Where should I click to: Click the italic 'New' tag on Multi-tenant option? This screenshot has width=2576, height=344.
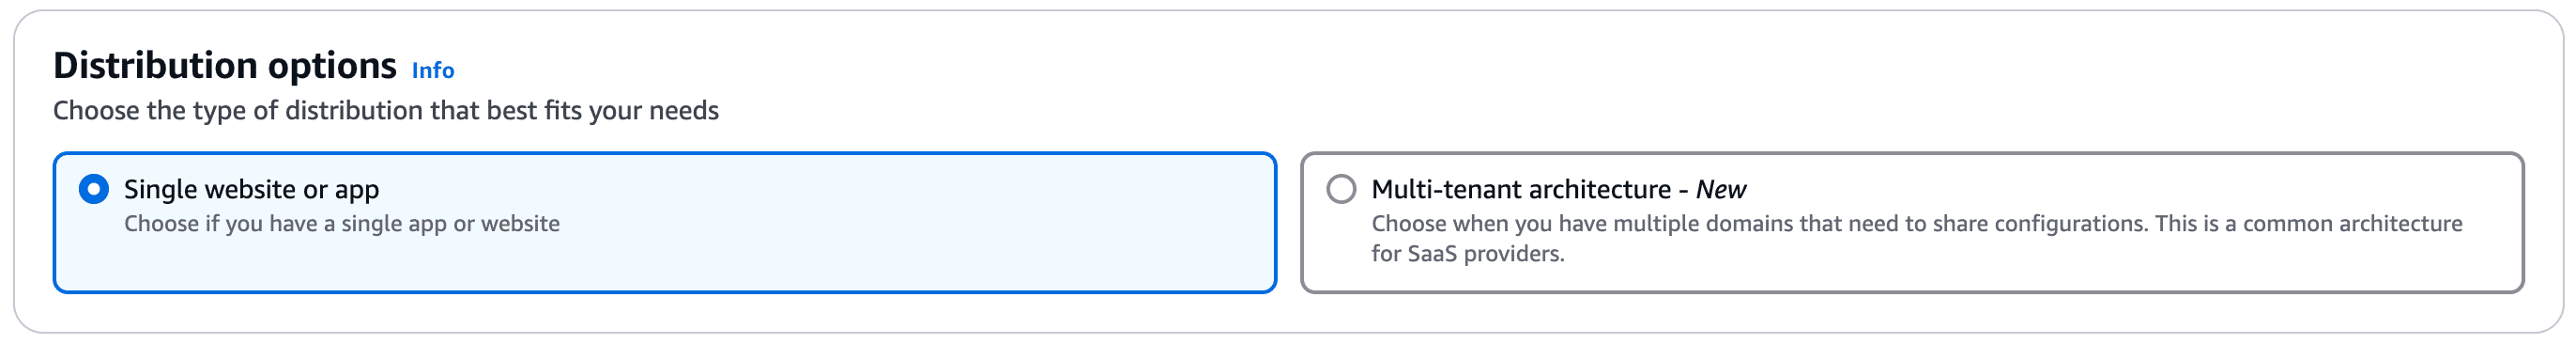pos(1721,189)
